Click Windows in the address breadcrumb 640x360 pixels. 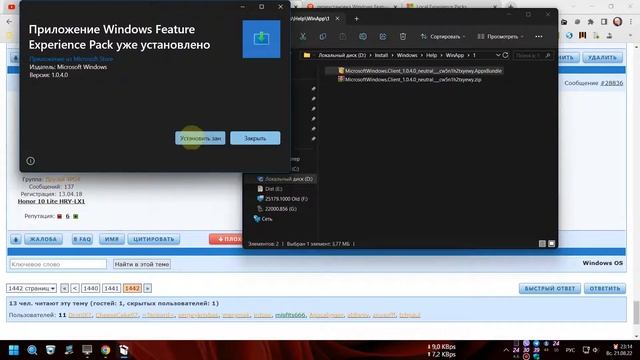407,55
